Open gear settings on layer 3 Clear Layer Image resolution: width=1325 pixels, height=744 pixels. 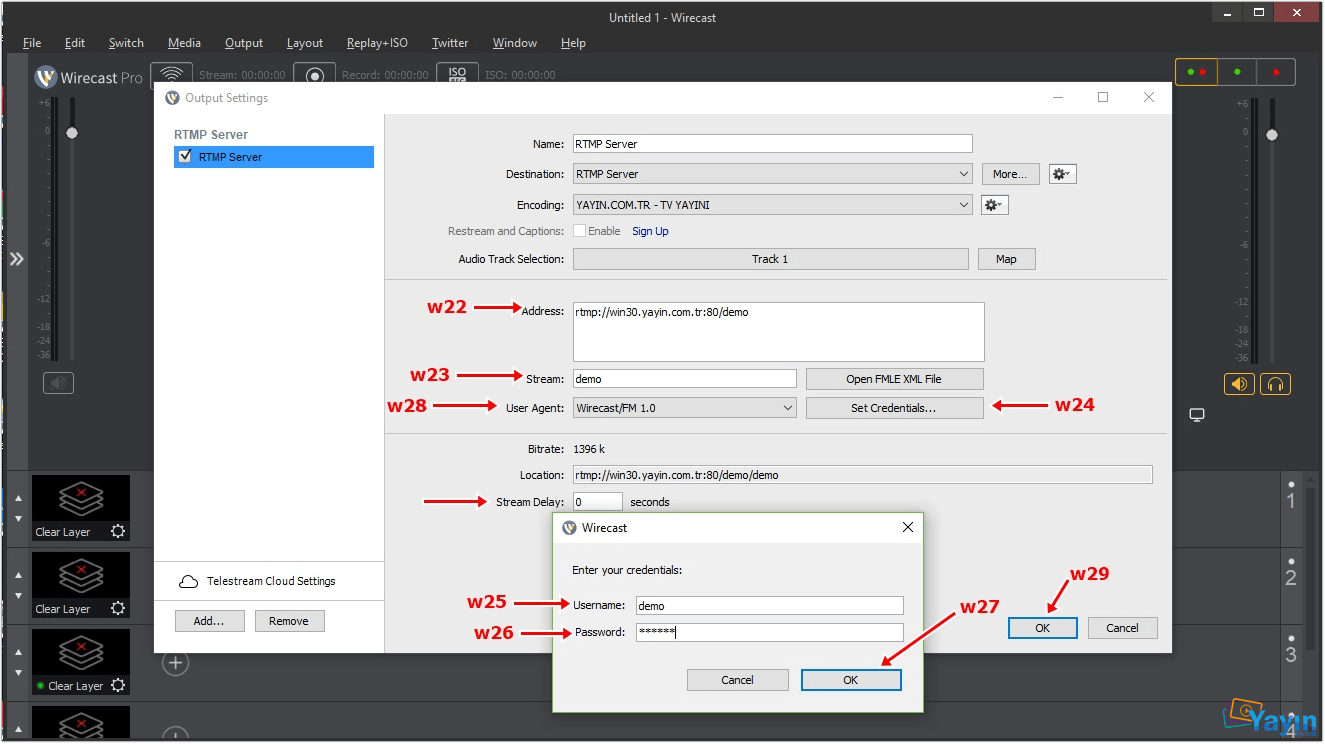[x=118, y=685]
